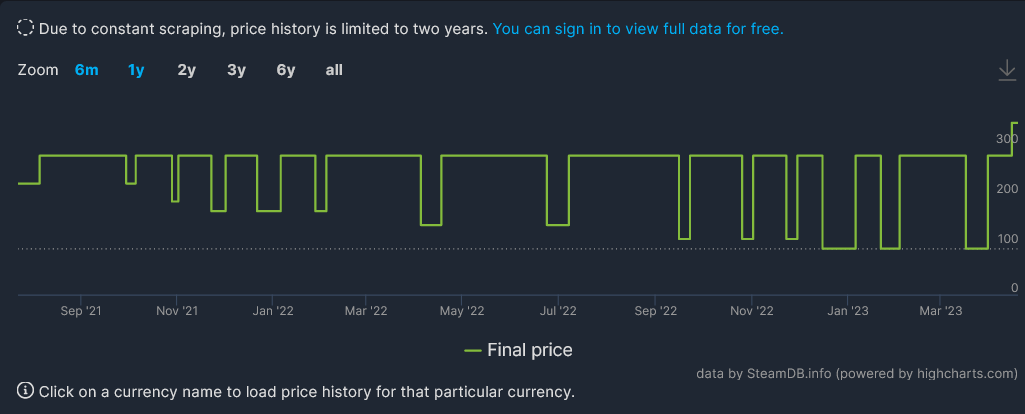Click the chart download icon
This screenshot has width=1025, height=414.
[x=1006, y=70]
